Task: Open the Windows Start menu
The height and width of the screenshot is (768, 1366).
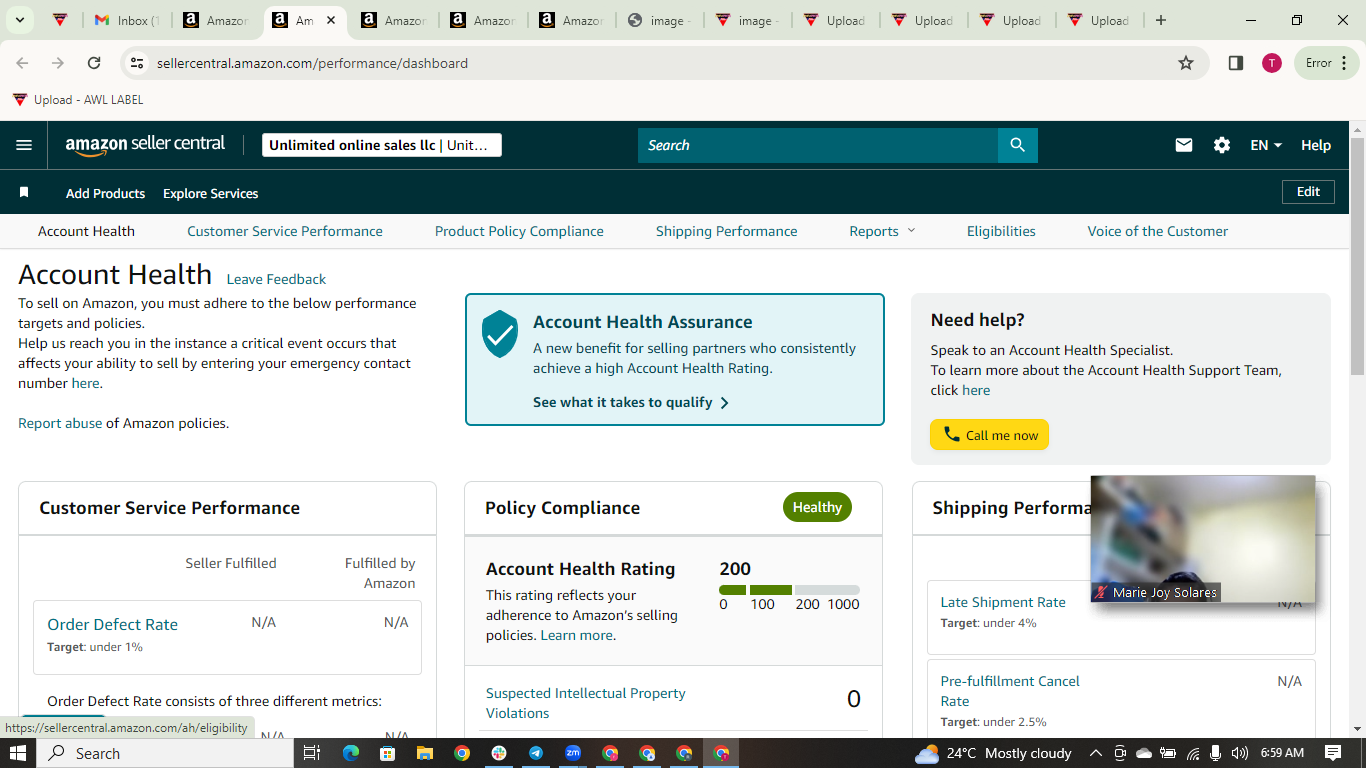Action: [18, 753]
